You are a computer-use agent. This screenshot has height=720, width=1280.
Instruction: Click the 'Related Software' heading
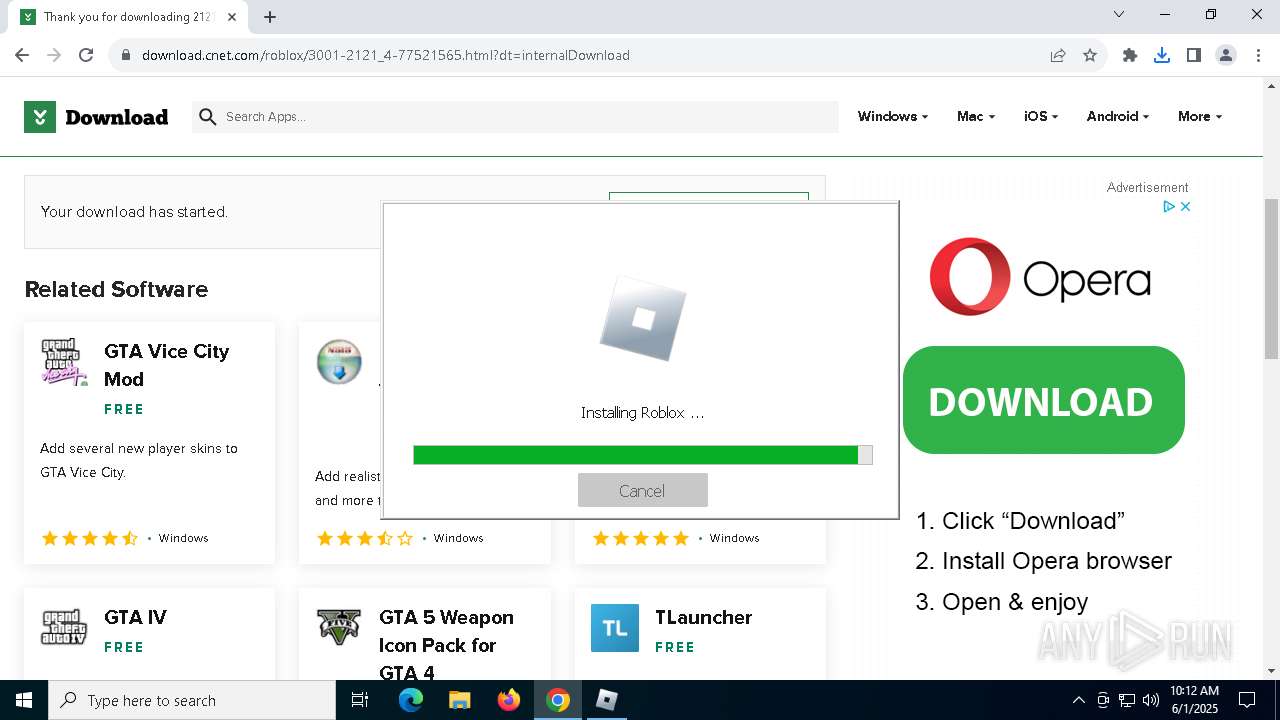click(x=116, y=289)
